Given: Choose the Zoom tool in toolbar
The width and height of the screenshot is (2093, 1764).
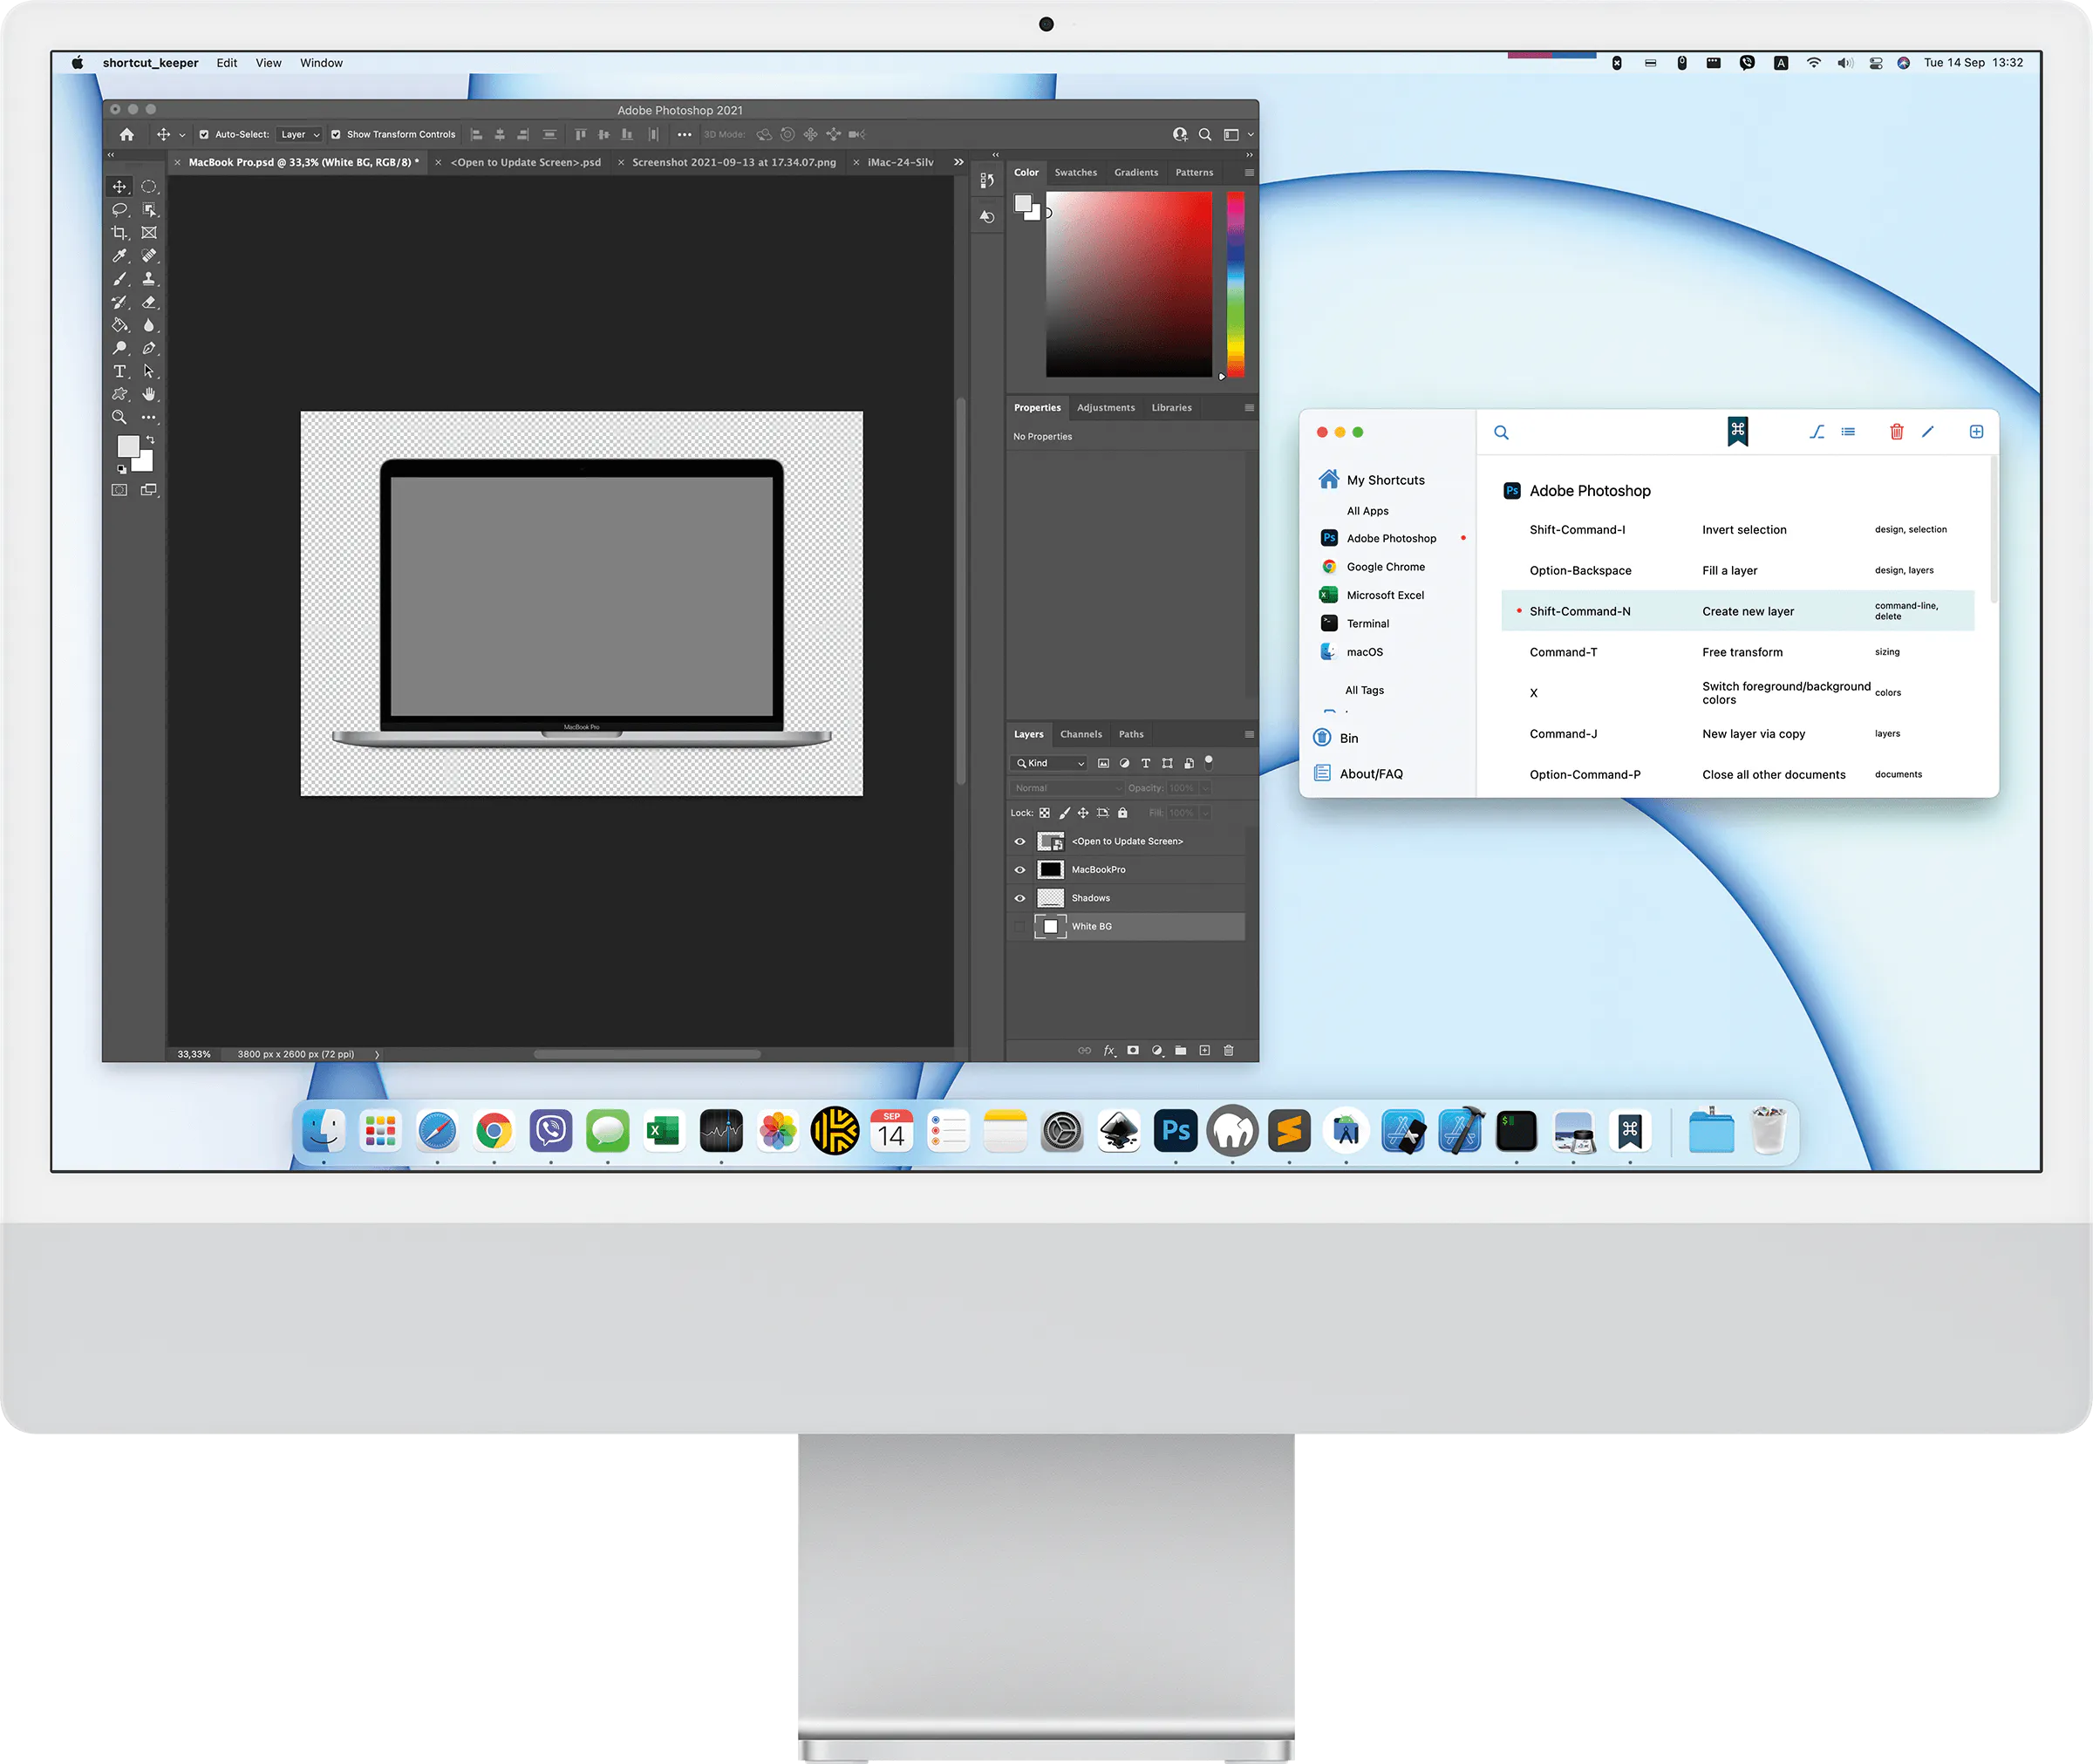Looking at the screenshot, I should coord(119,417).
